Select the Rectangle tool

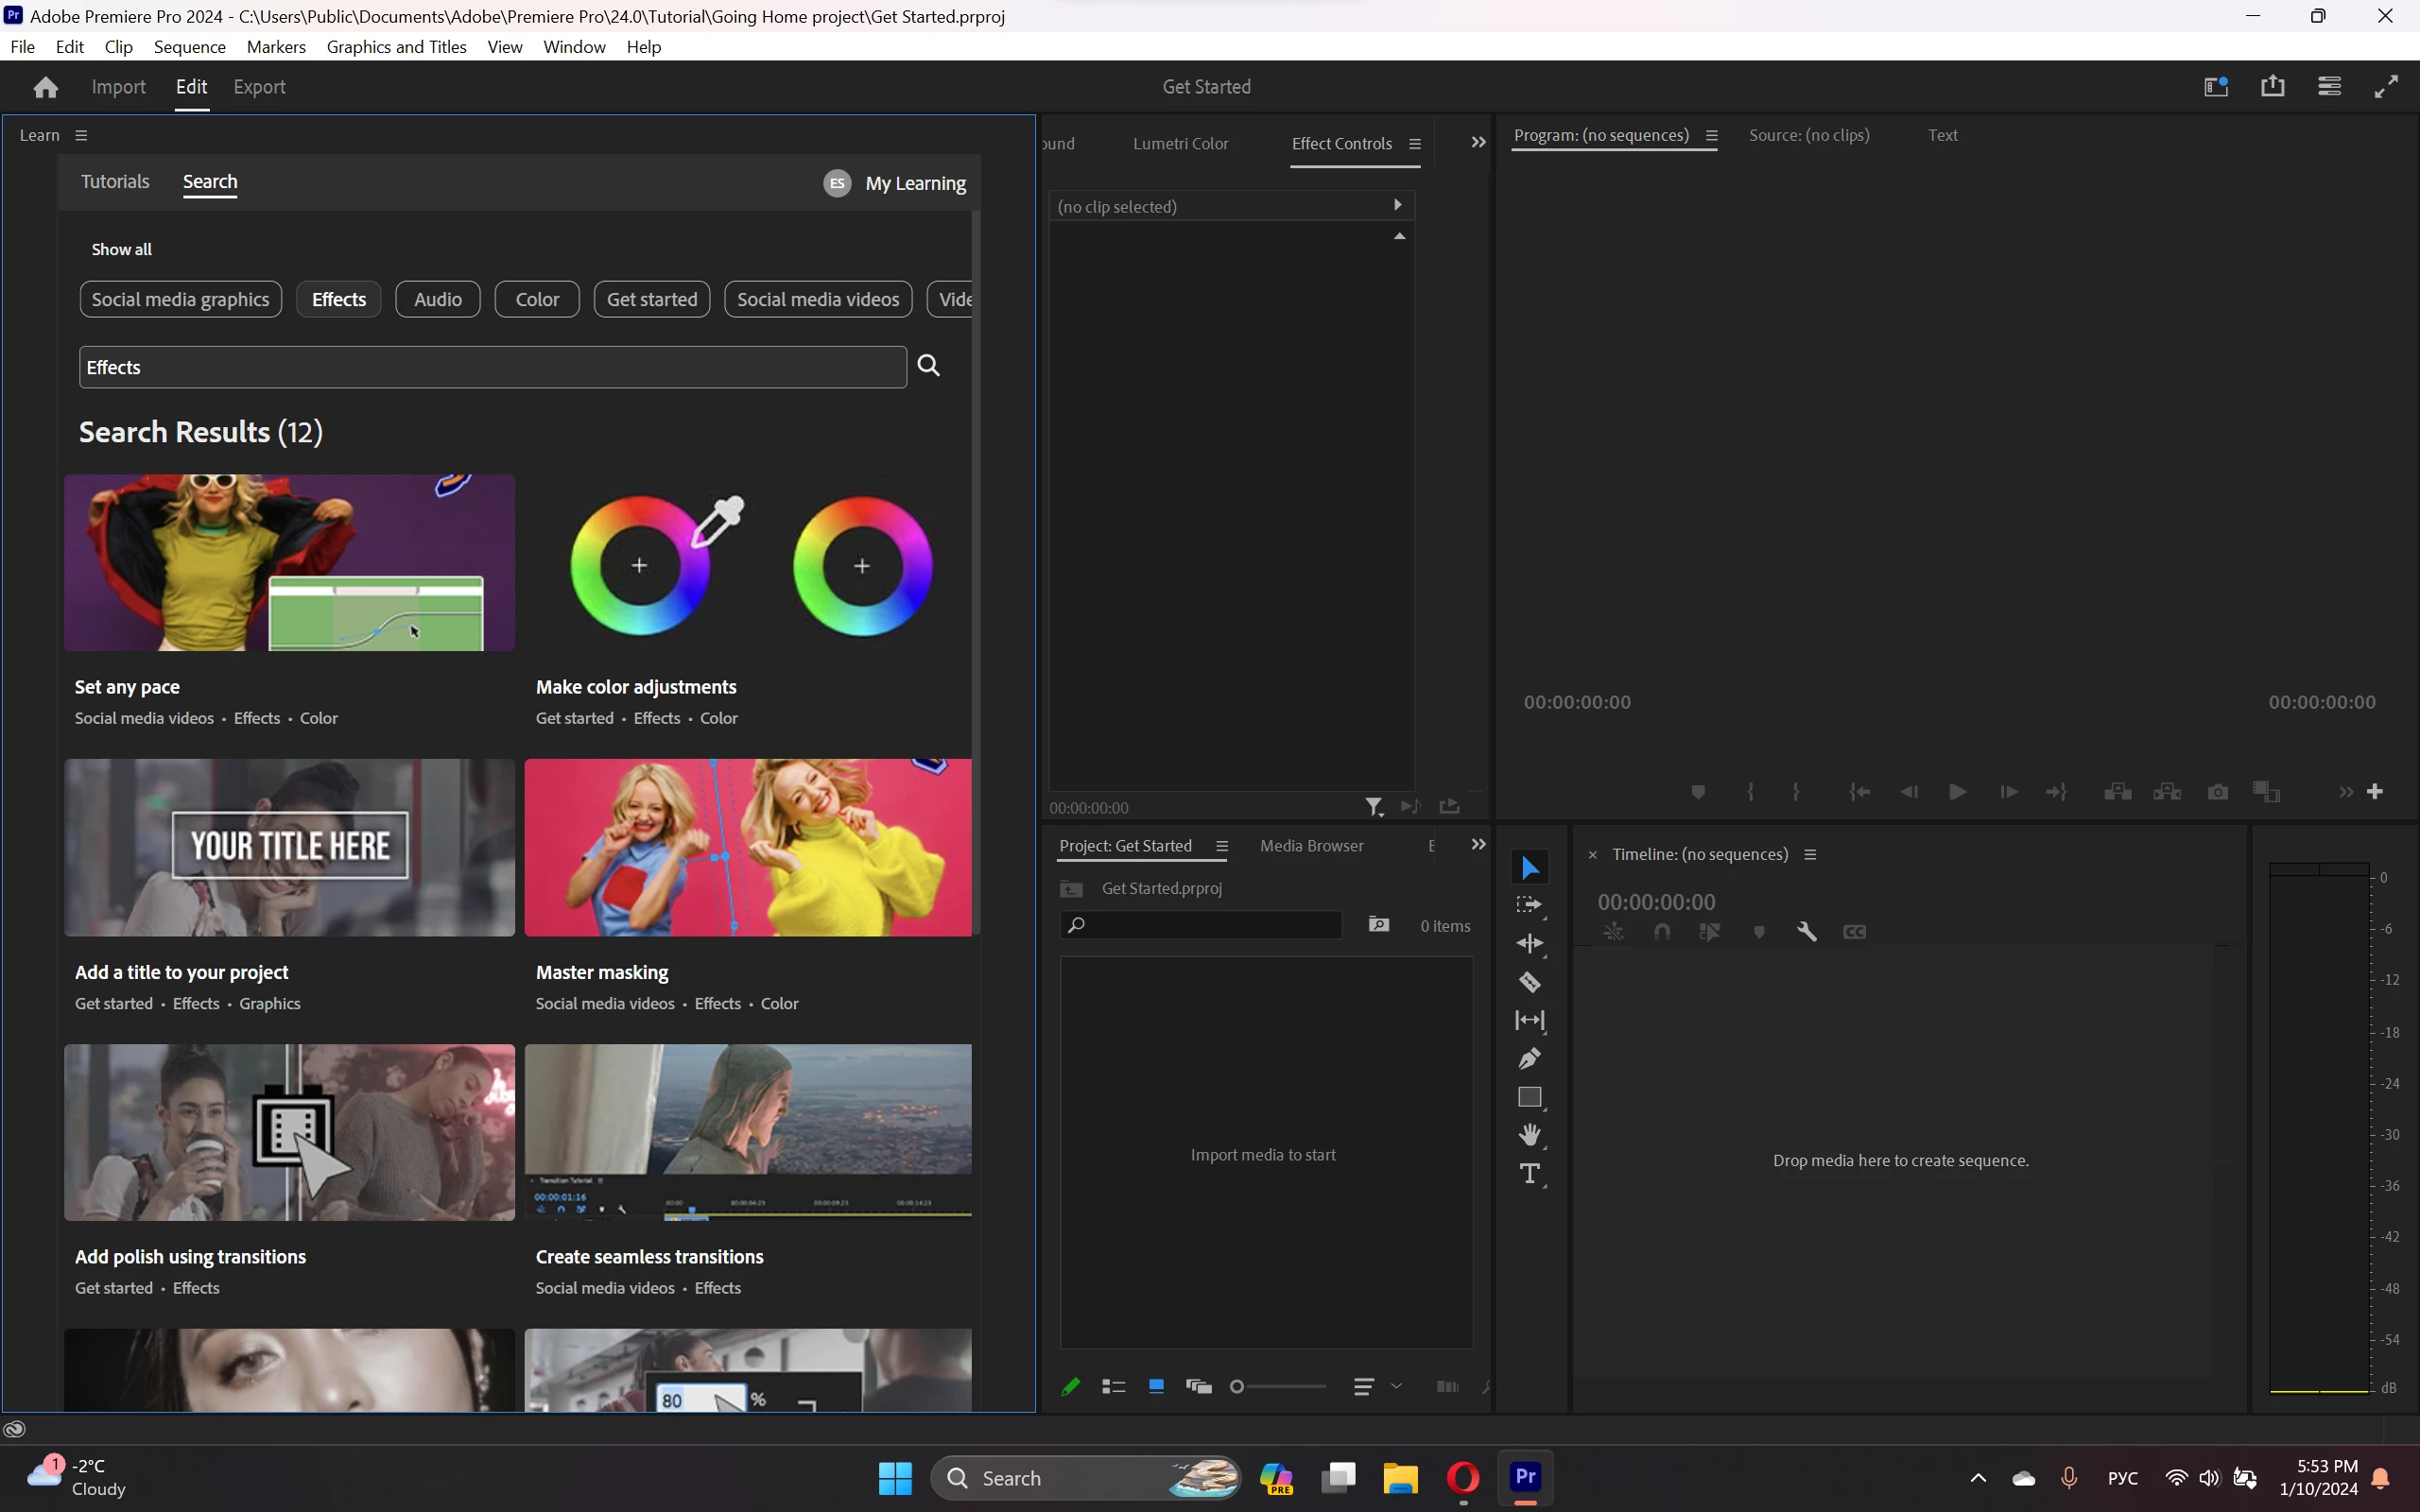click(1529, 1097)
